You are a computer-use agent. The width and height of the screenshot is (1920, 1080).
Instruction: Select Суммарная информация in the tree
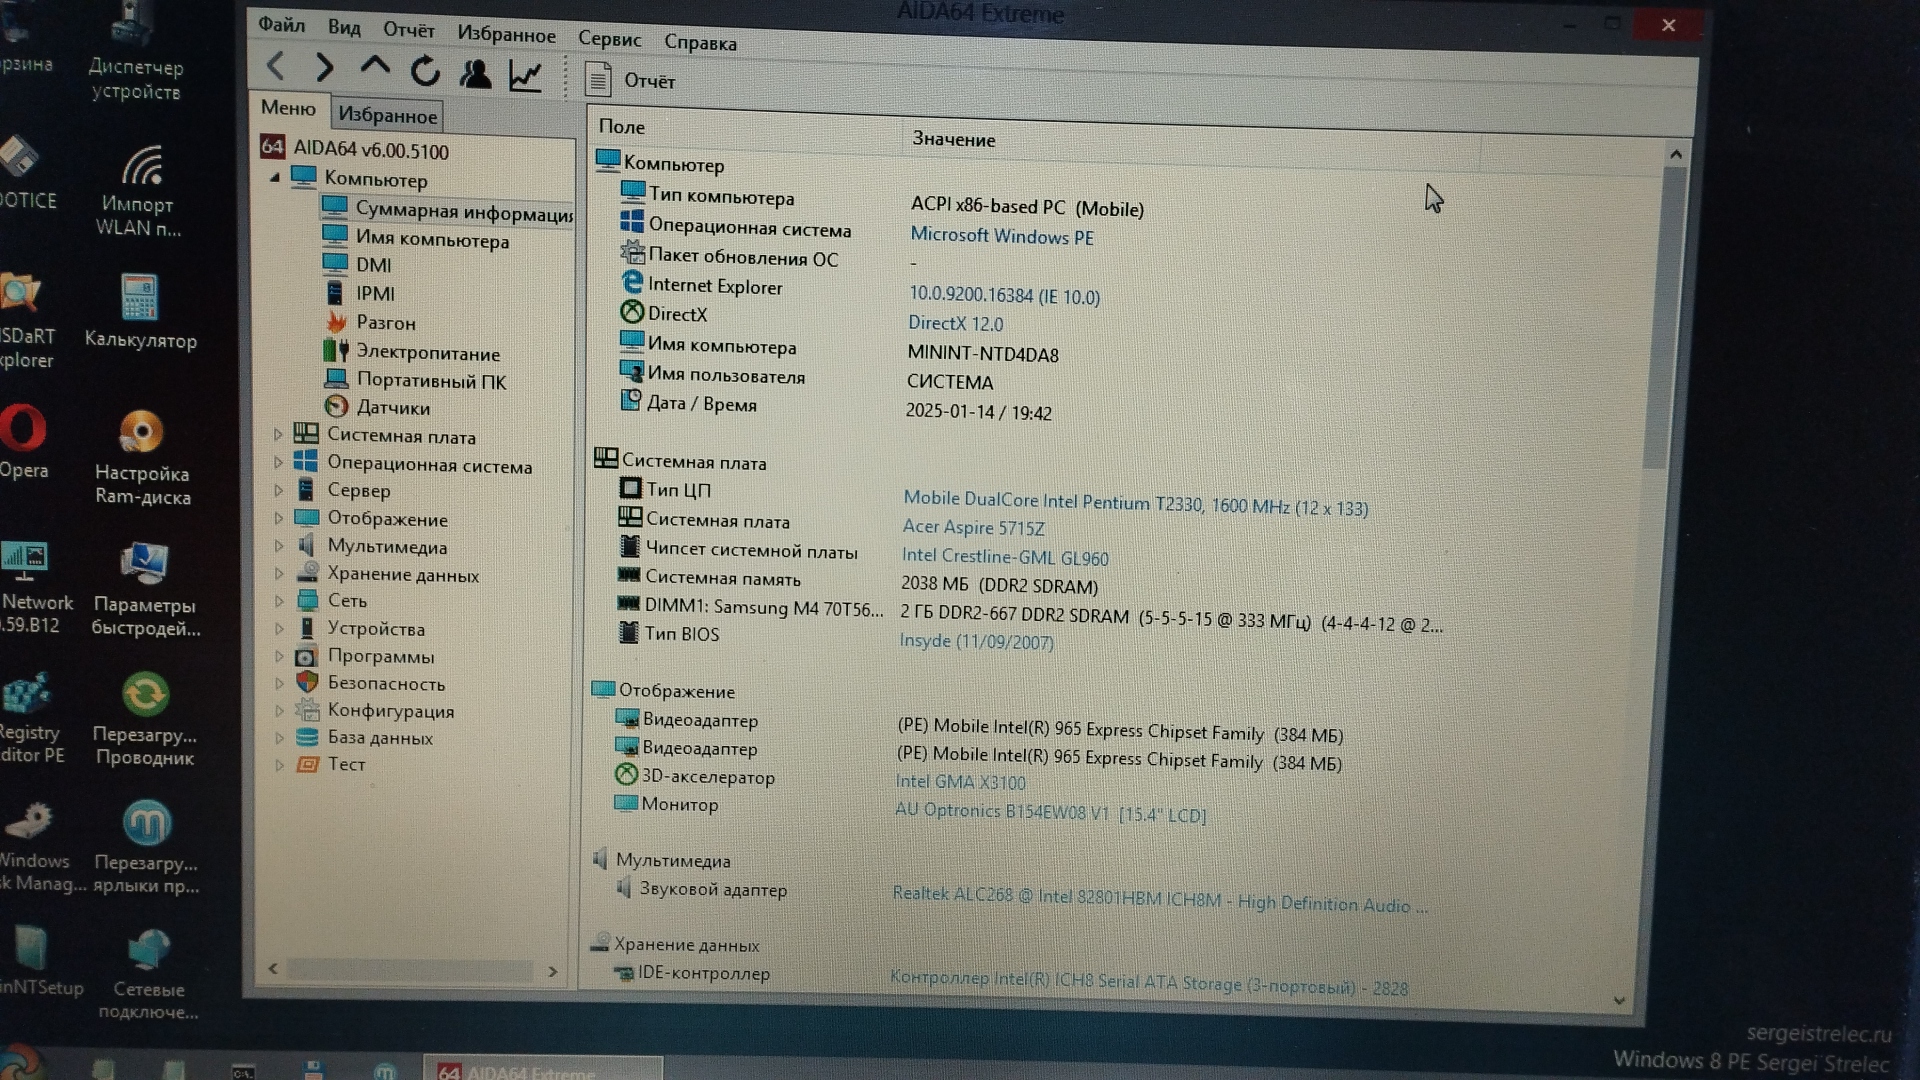pyautogui.click(x=447, y=210)
